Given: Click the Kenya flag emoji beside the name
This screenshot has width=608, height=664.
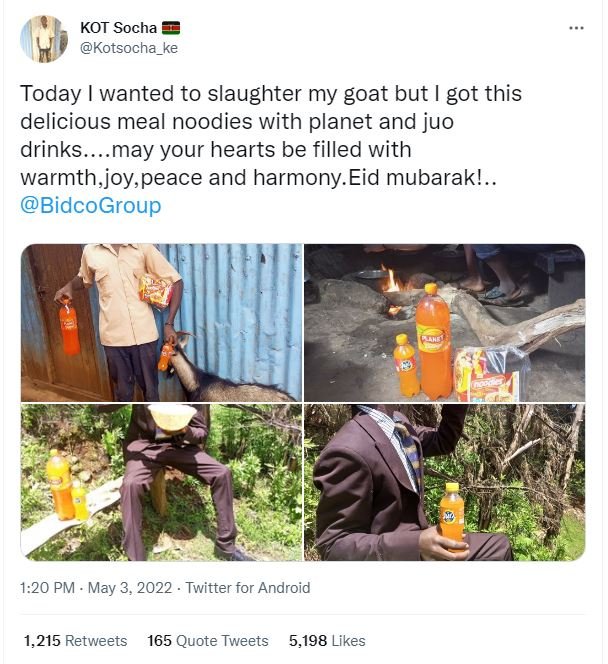Looking at the screenshot, I should pos(170,28).
